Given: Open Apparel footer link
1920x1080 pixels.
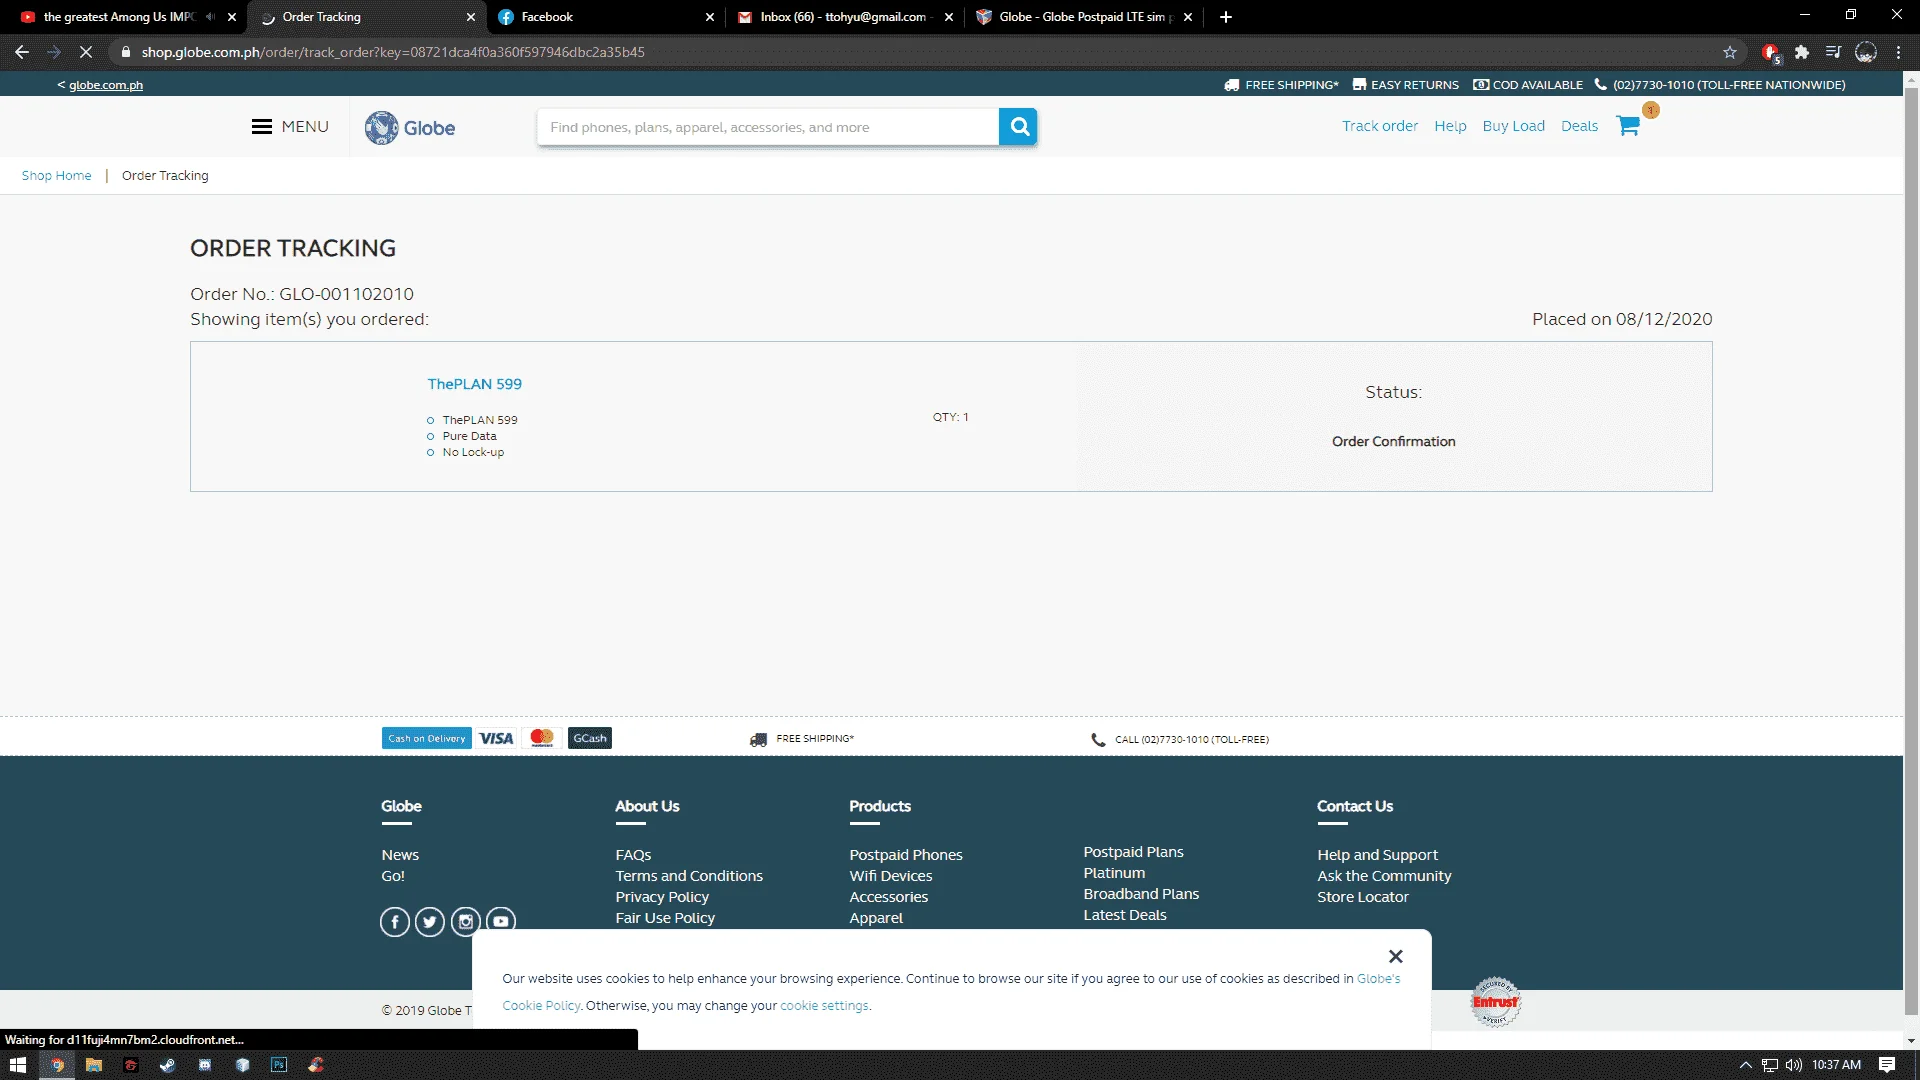Looking at the screenshot, I should tap(876, 918).
